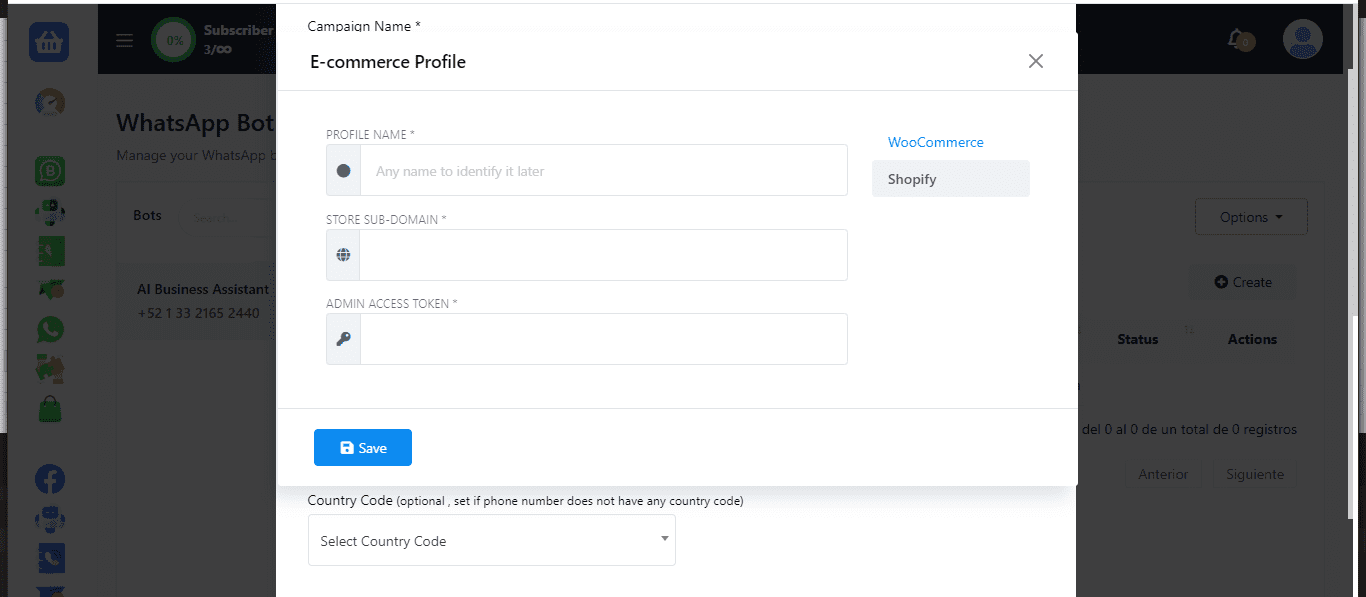
Task: Expand the Options dropdown
Action: point(1250,217)
